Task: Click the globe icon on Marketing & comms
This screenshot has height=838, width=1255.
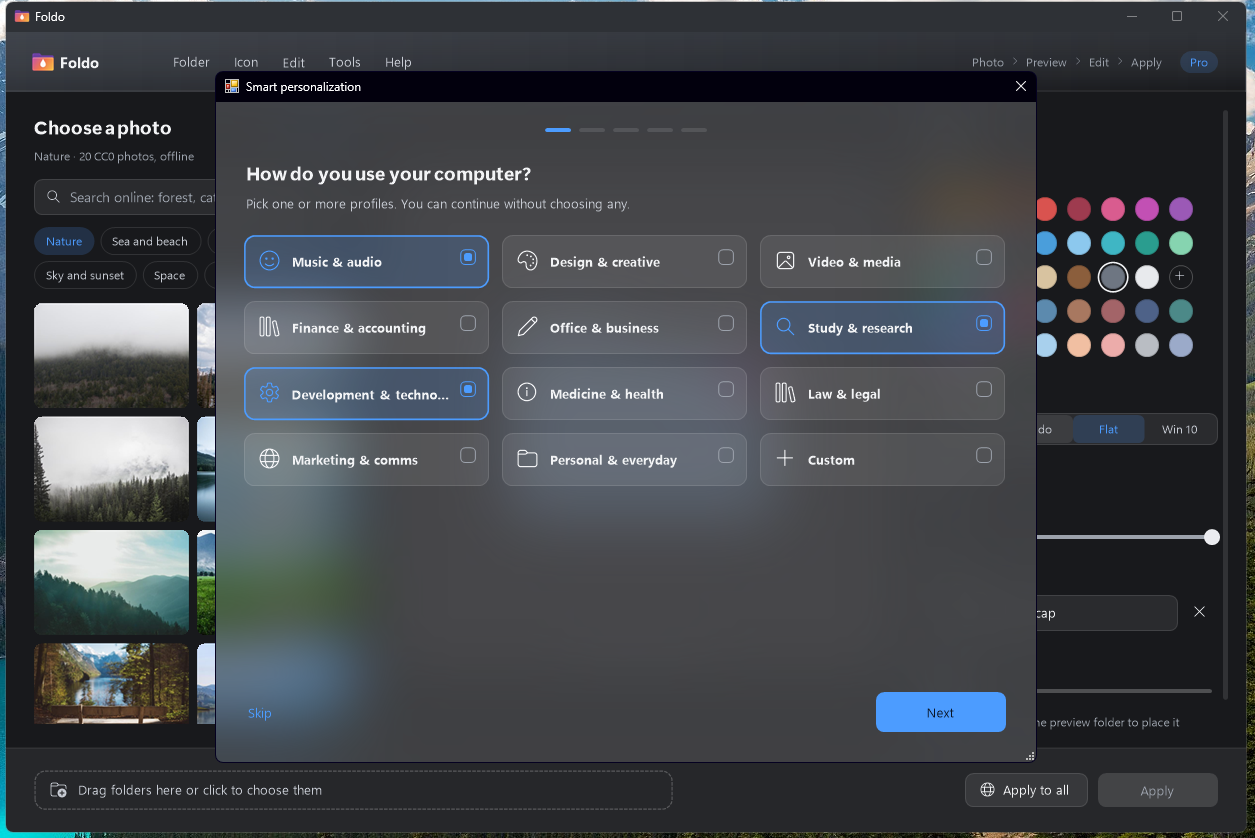Action: [269, 459]
